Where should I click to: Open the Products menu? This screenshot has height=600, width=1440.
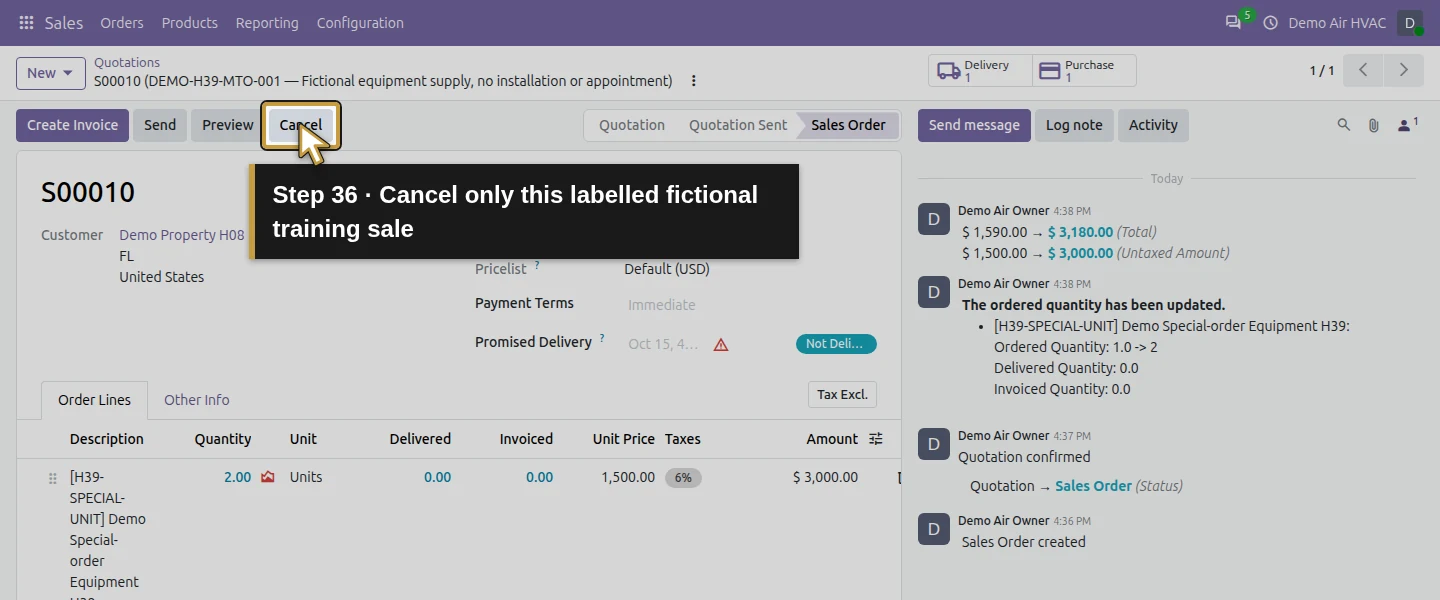[x=190, y=22]
